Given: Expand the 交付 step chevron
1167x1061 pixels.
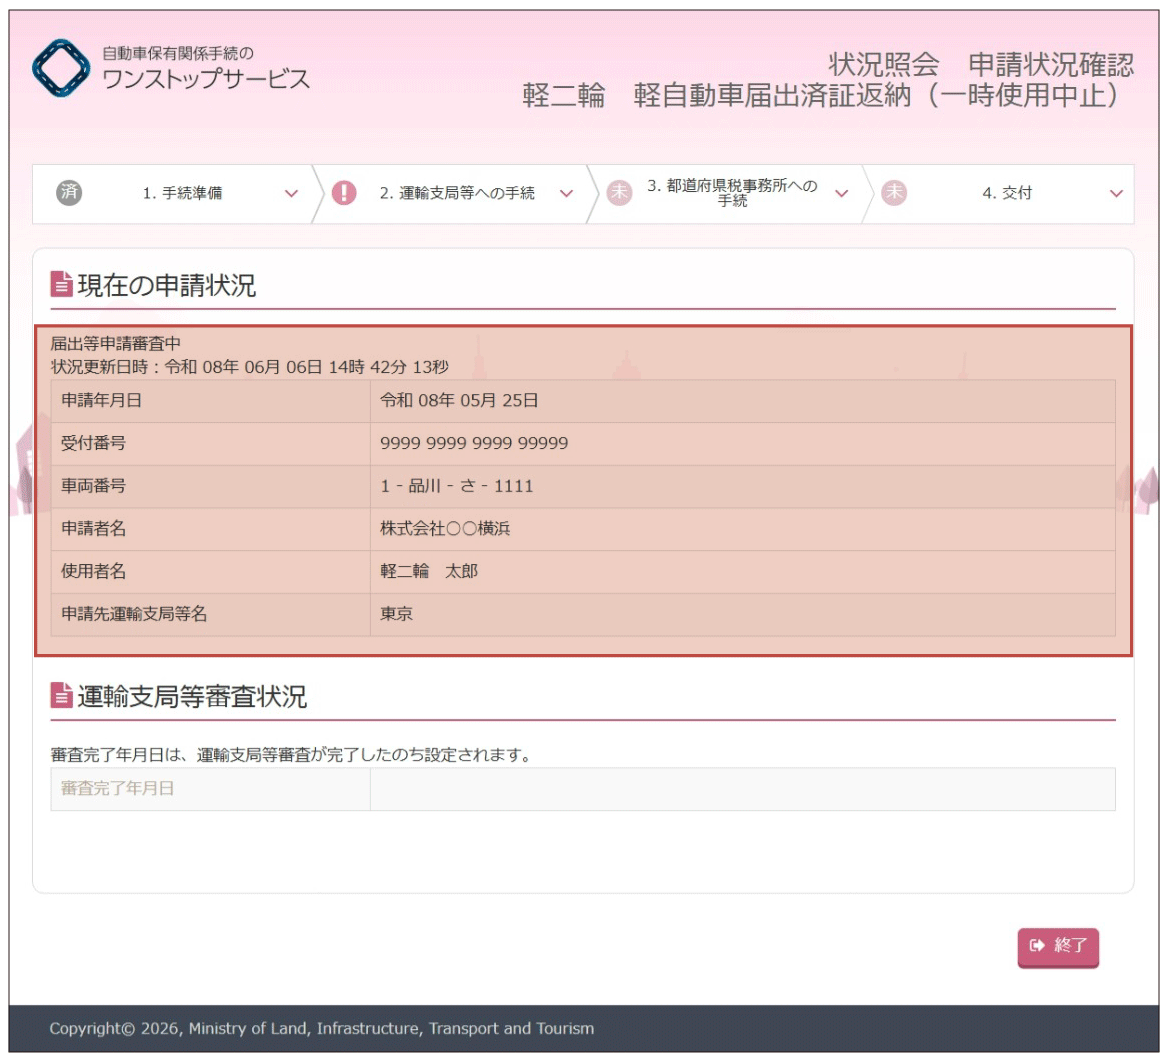Looking at the screenshot, I should [x=1116, y=194].
